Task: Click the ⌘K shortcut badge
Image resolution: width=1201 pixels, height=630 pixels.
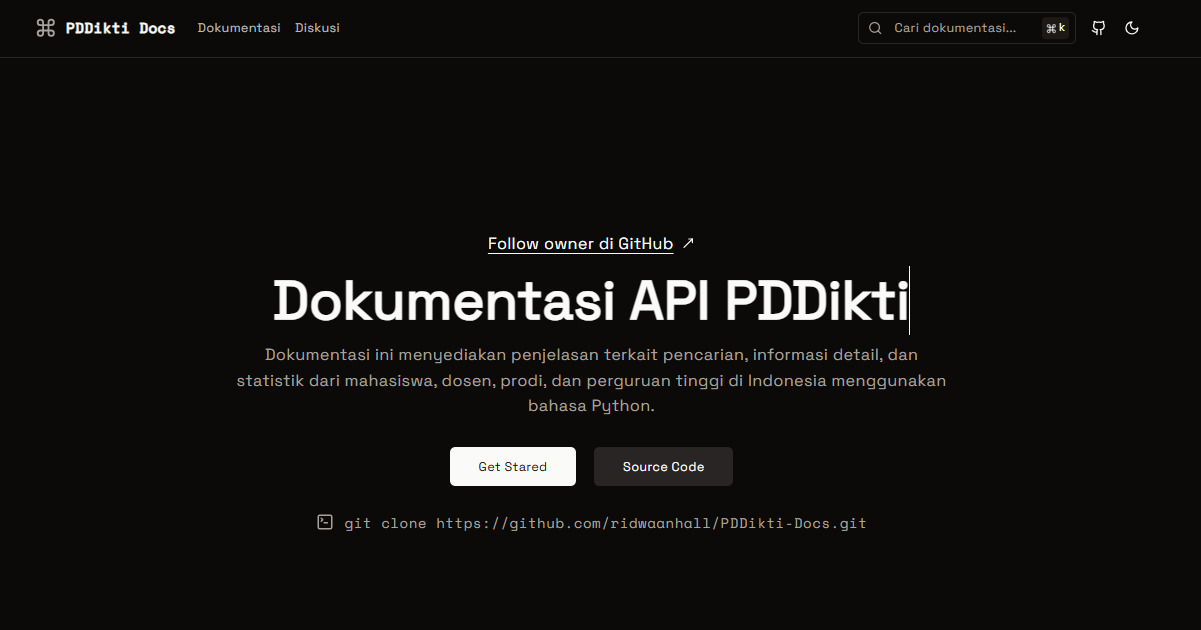Action: point(1055,28)
